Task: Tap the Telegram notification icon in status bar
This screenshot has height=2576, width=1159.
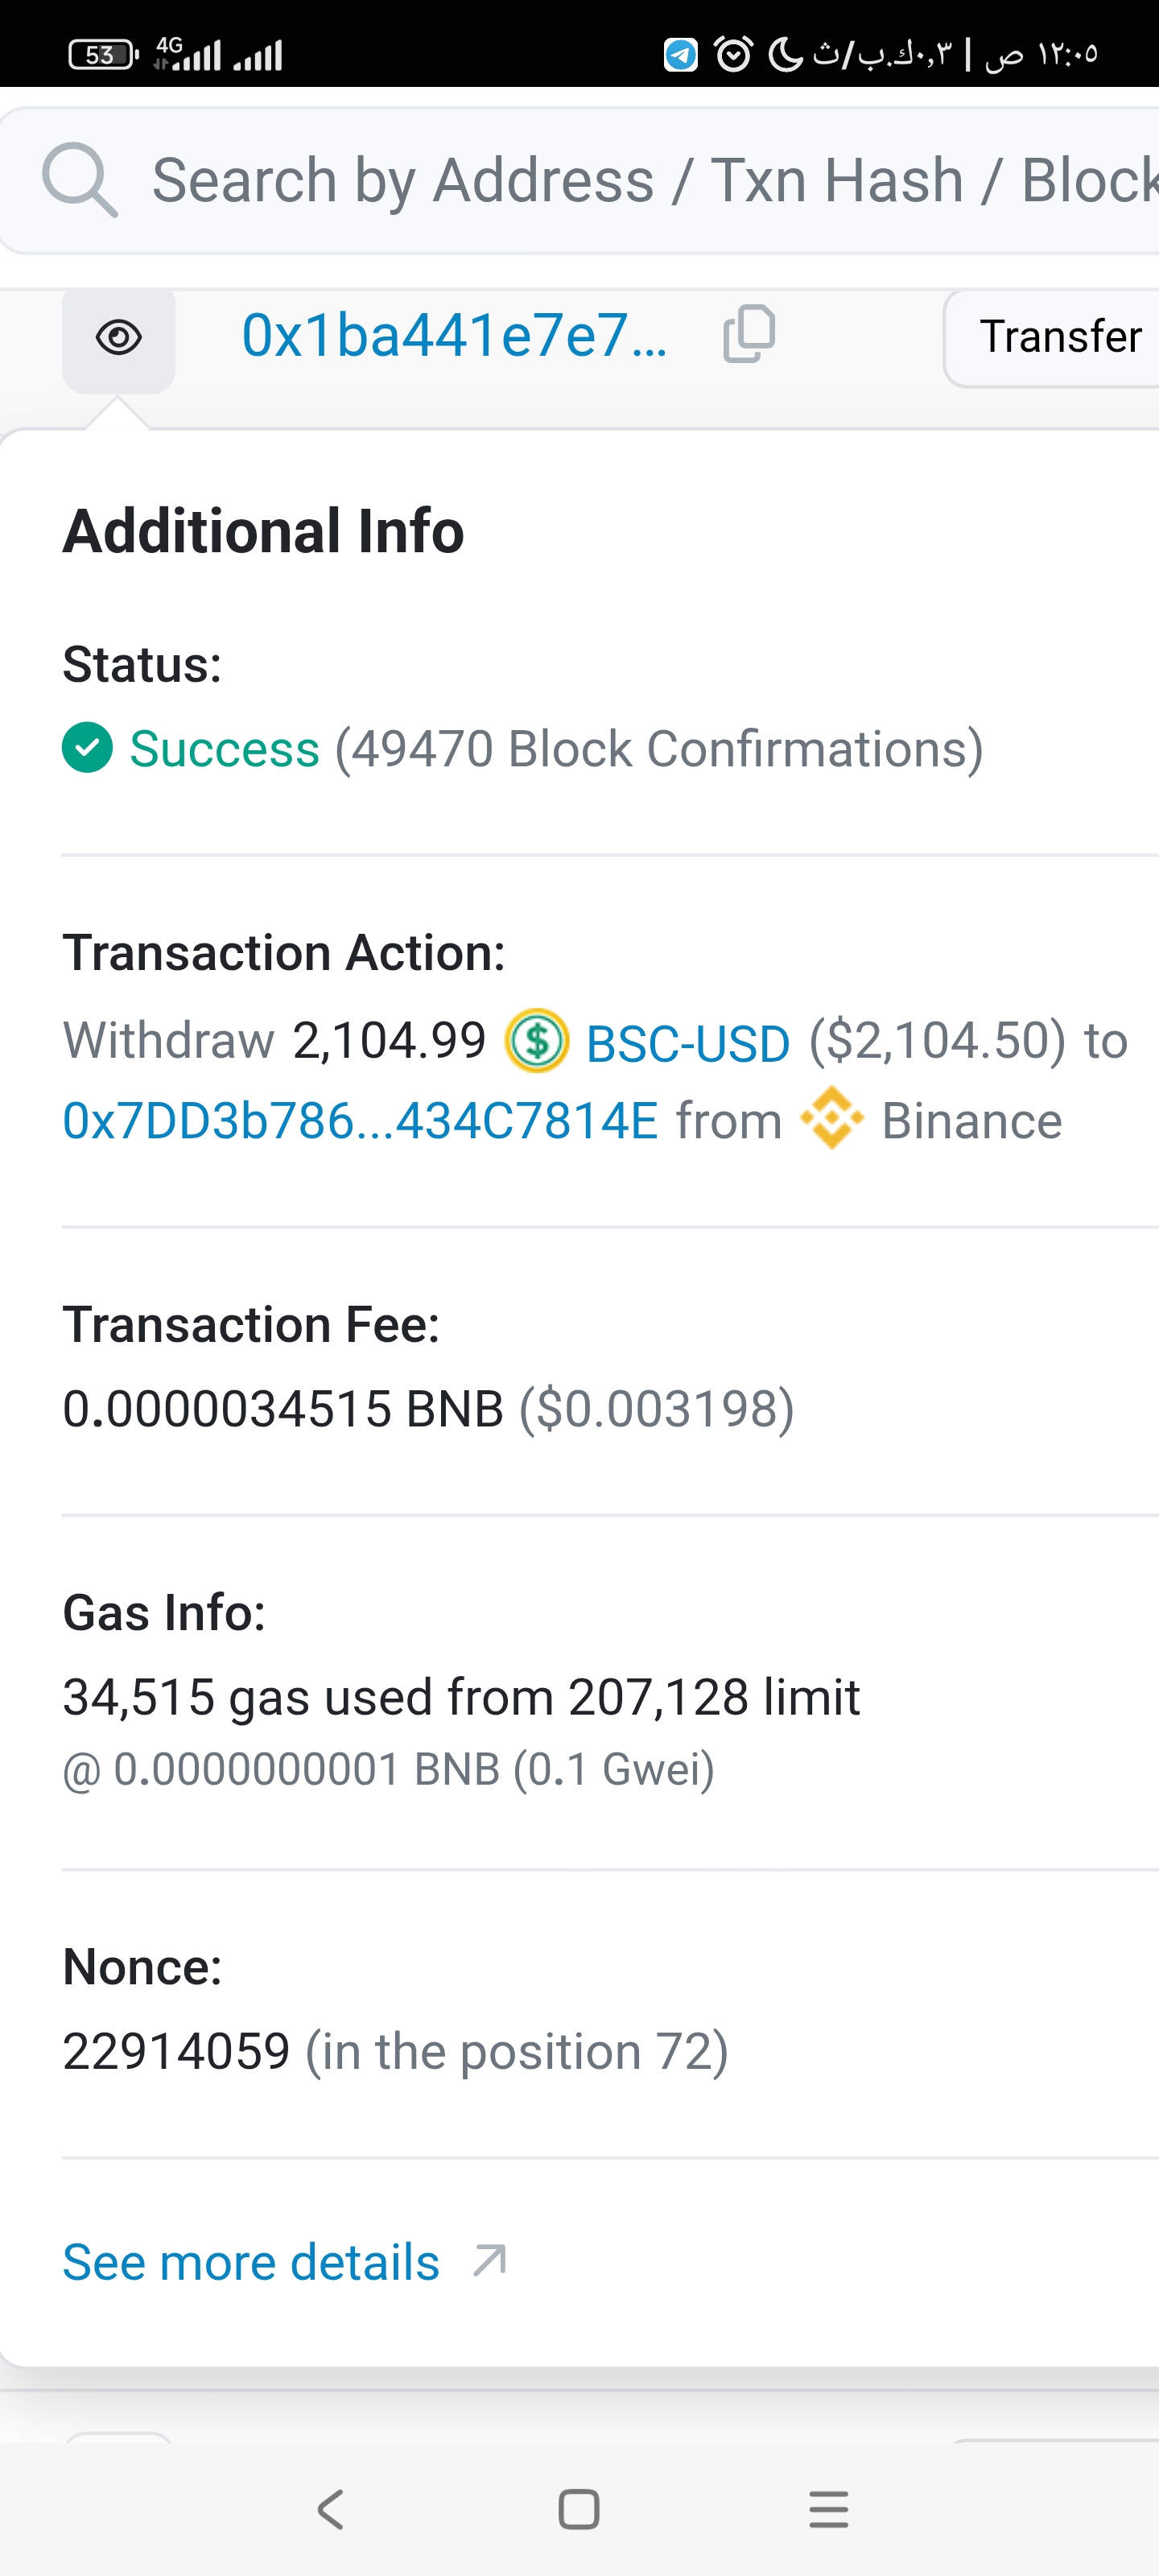Action: tap(681, 54)
